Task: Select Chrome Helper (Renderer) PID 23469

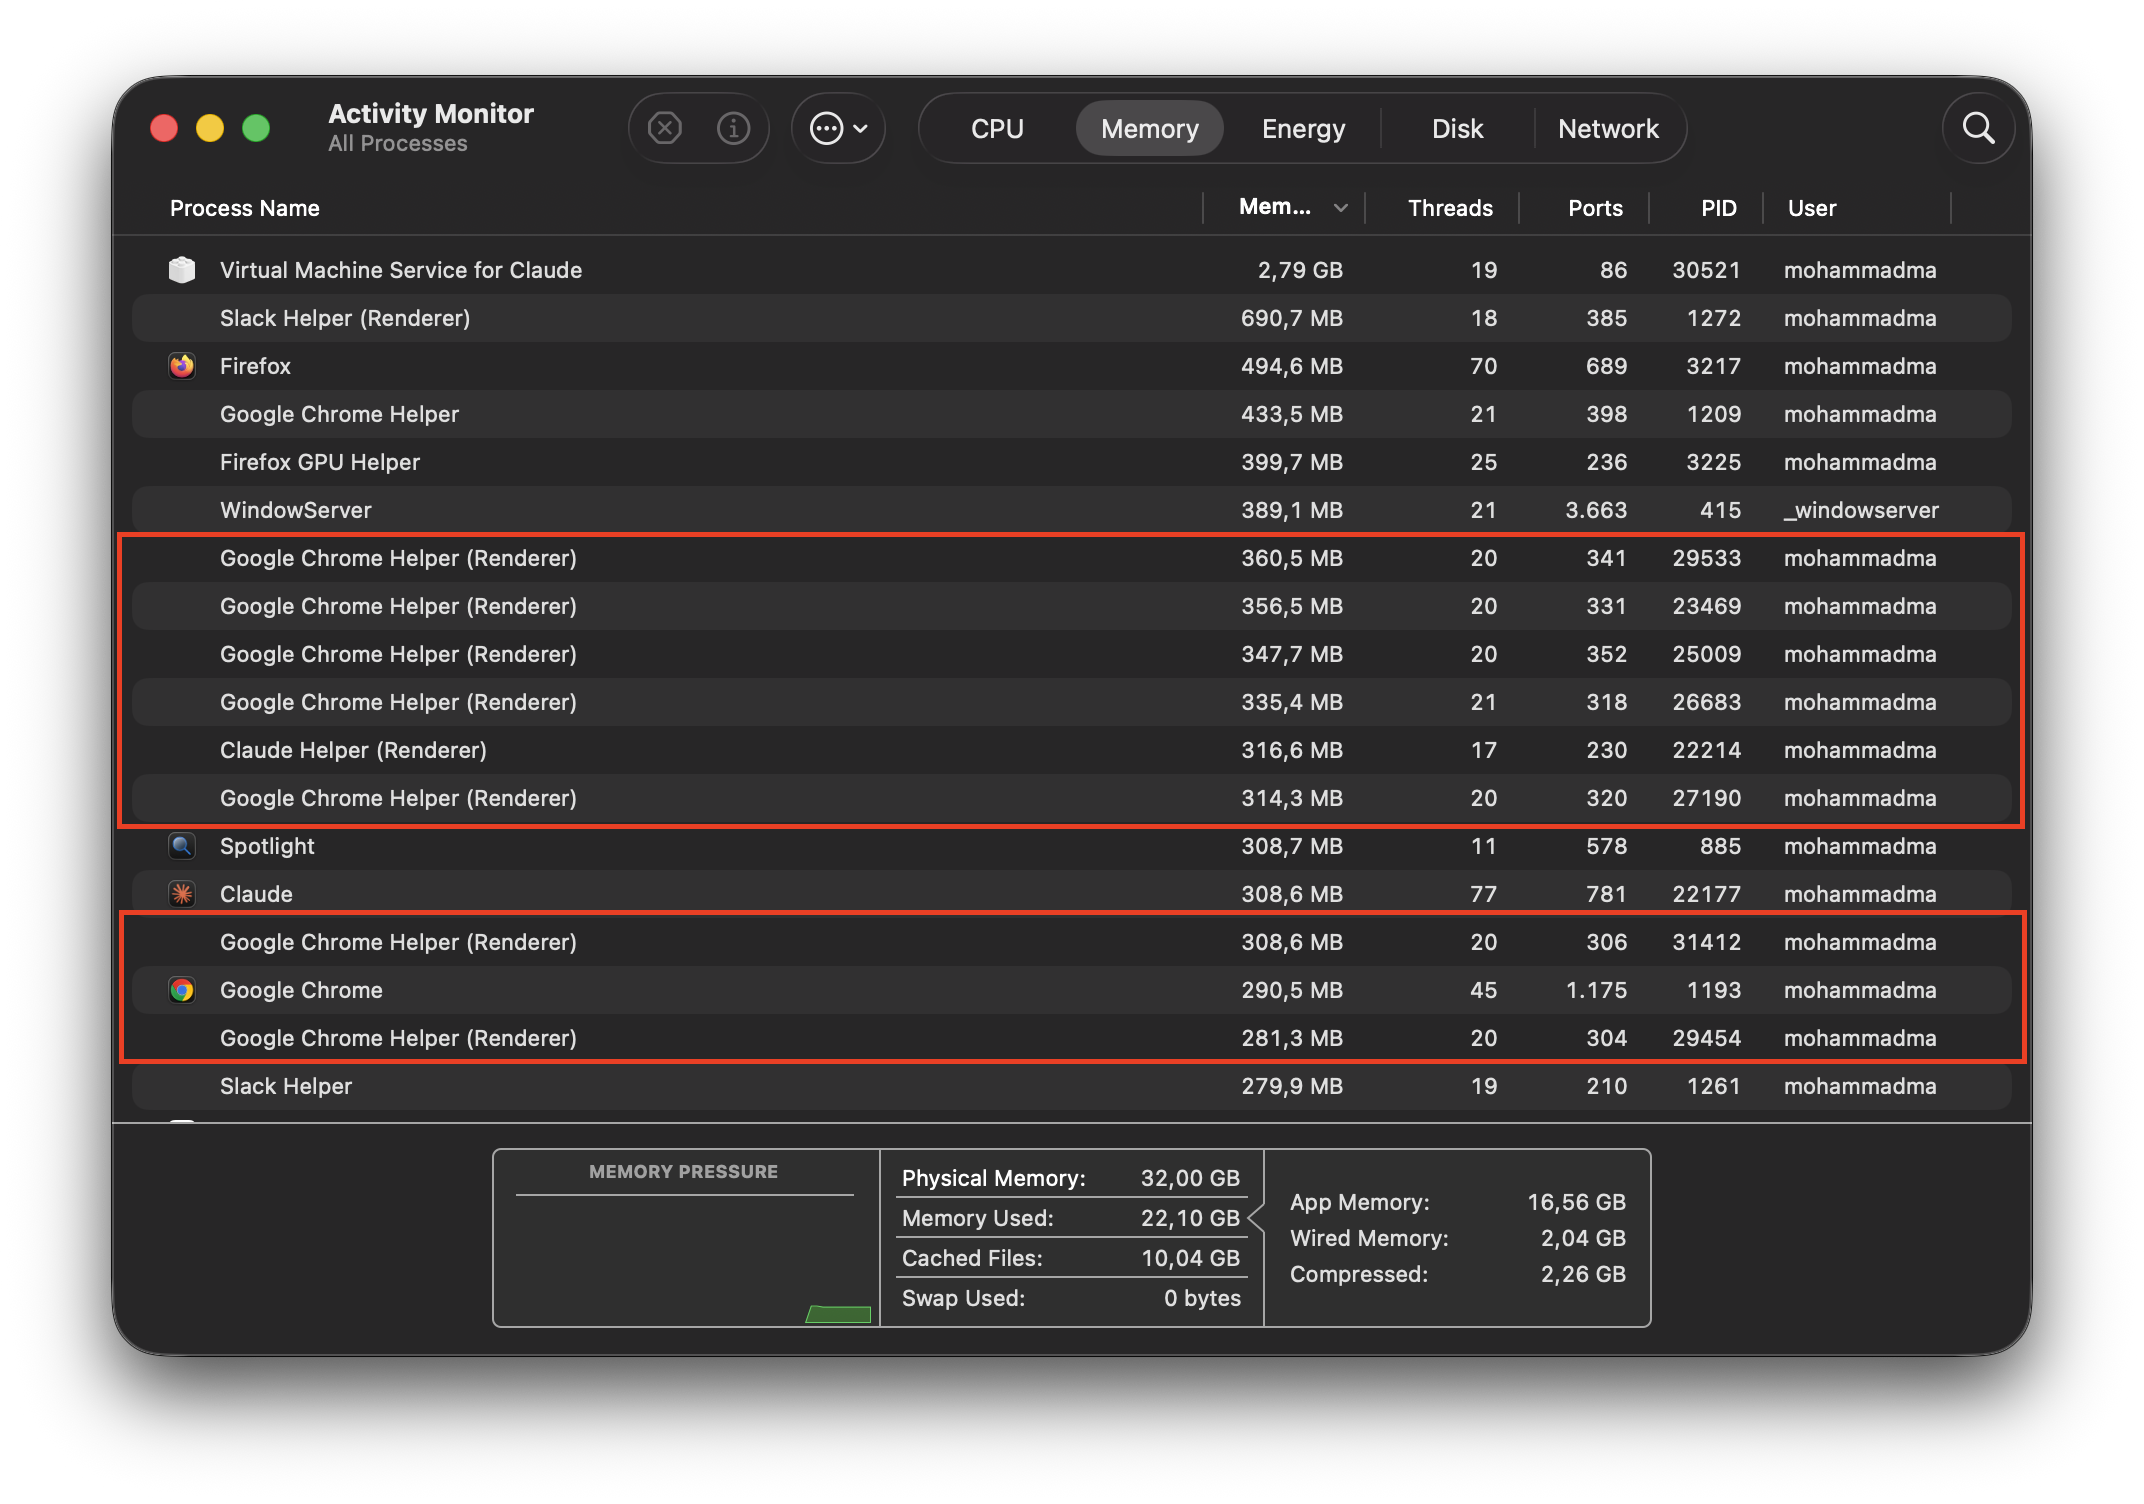Action: [x=1072, y=606]
